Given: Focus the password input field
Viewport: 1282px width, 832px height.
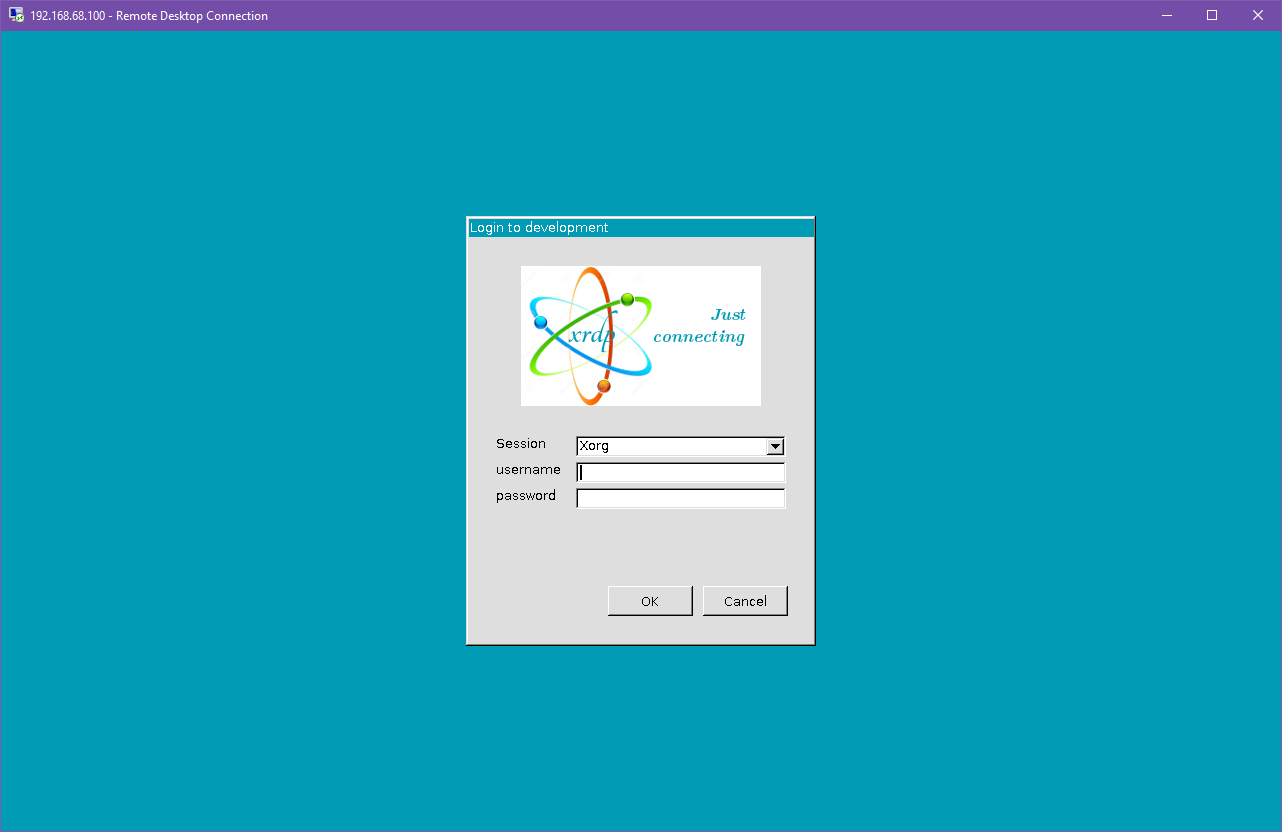Looking at the screenshot, I should tap(681, 499).
